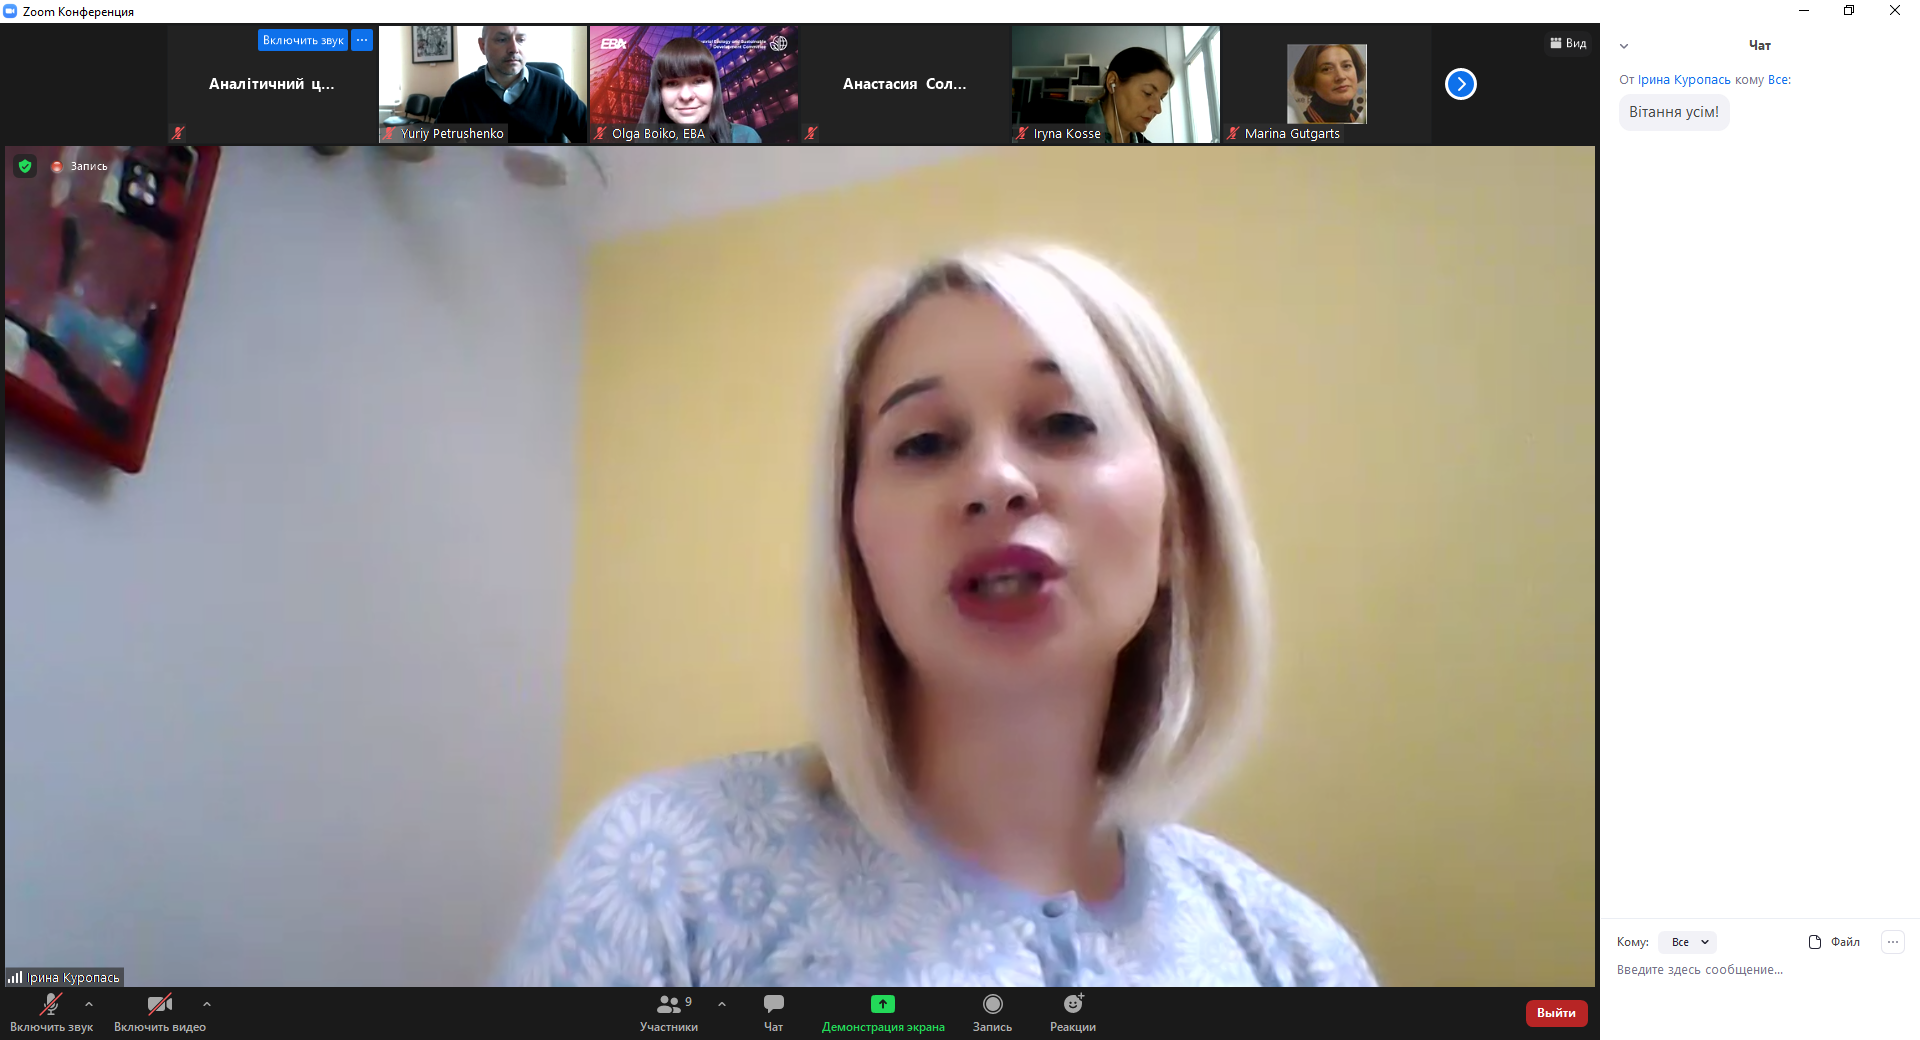Click the Вітання усім! chat message
Viewport: 1920px width, 1040px height.
(x=1674, y=112)
